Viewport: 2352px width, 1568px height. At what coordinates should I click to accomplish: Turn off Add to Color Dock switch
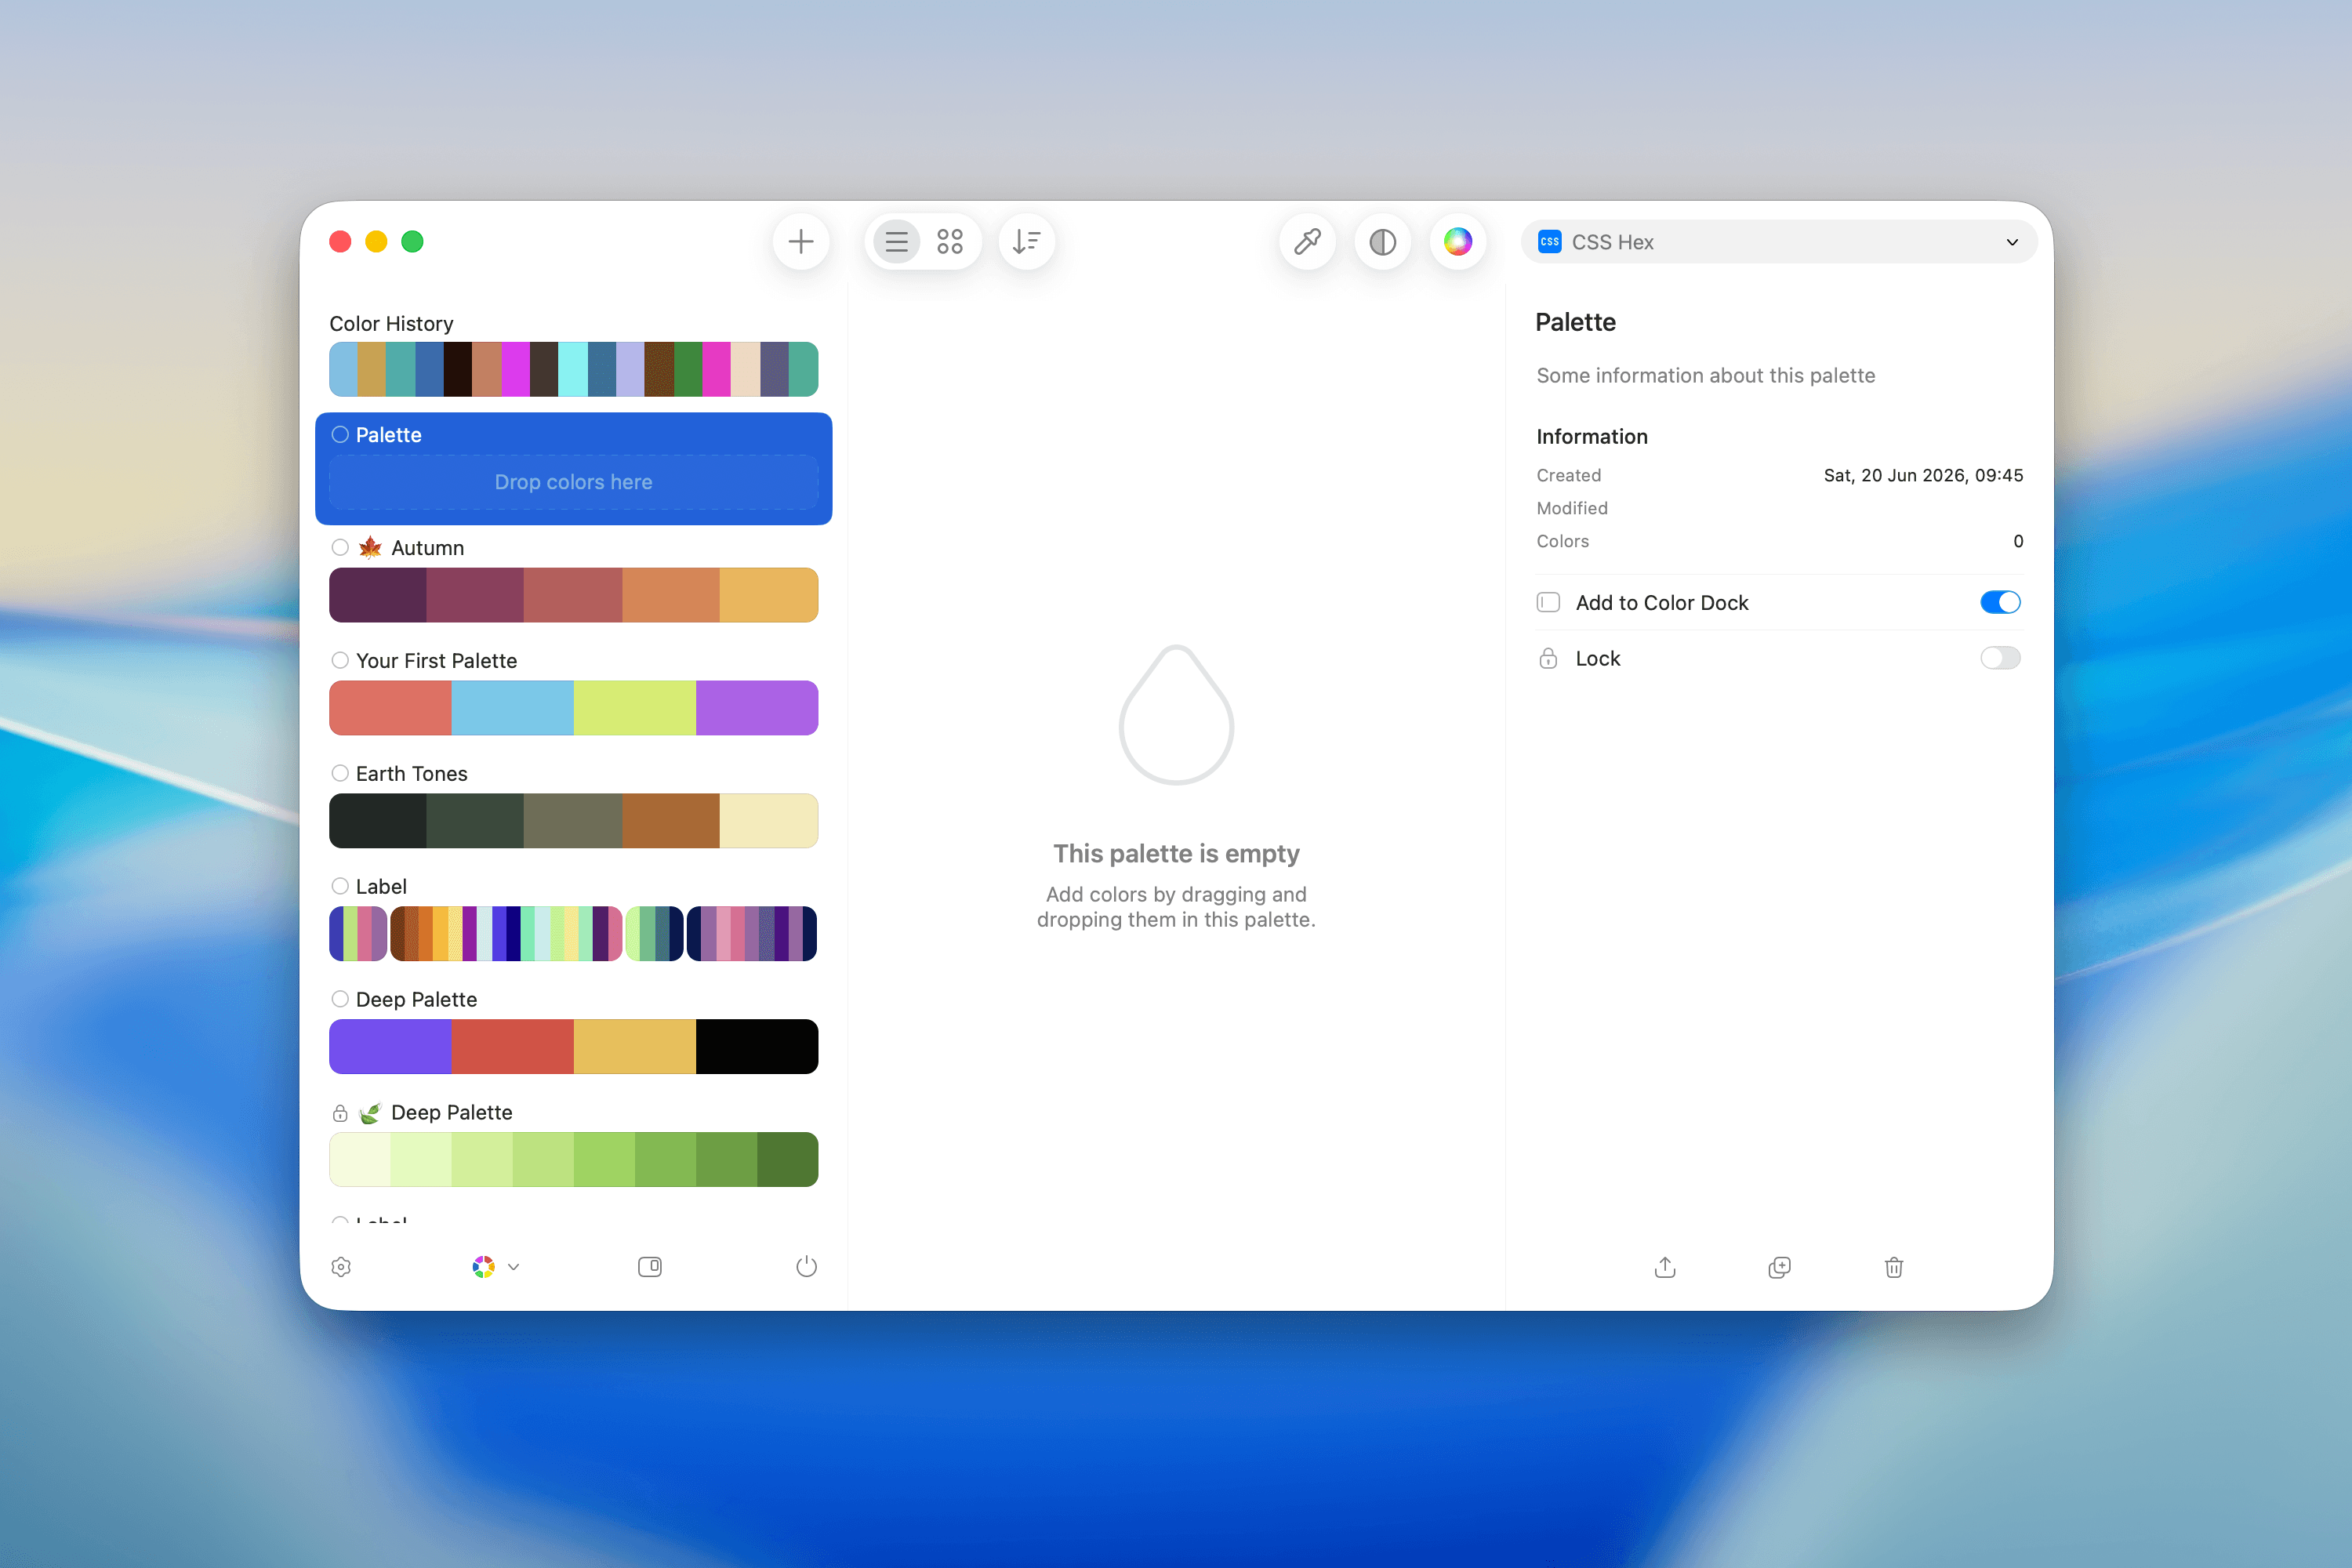point(2000,602)
